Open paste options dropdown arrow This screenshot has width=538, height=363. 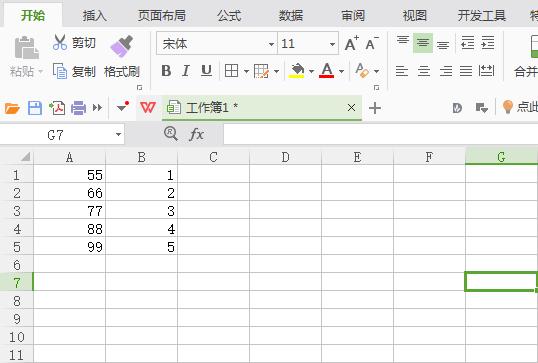[40, 72]
